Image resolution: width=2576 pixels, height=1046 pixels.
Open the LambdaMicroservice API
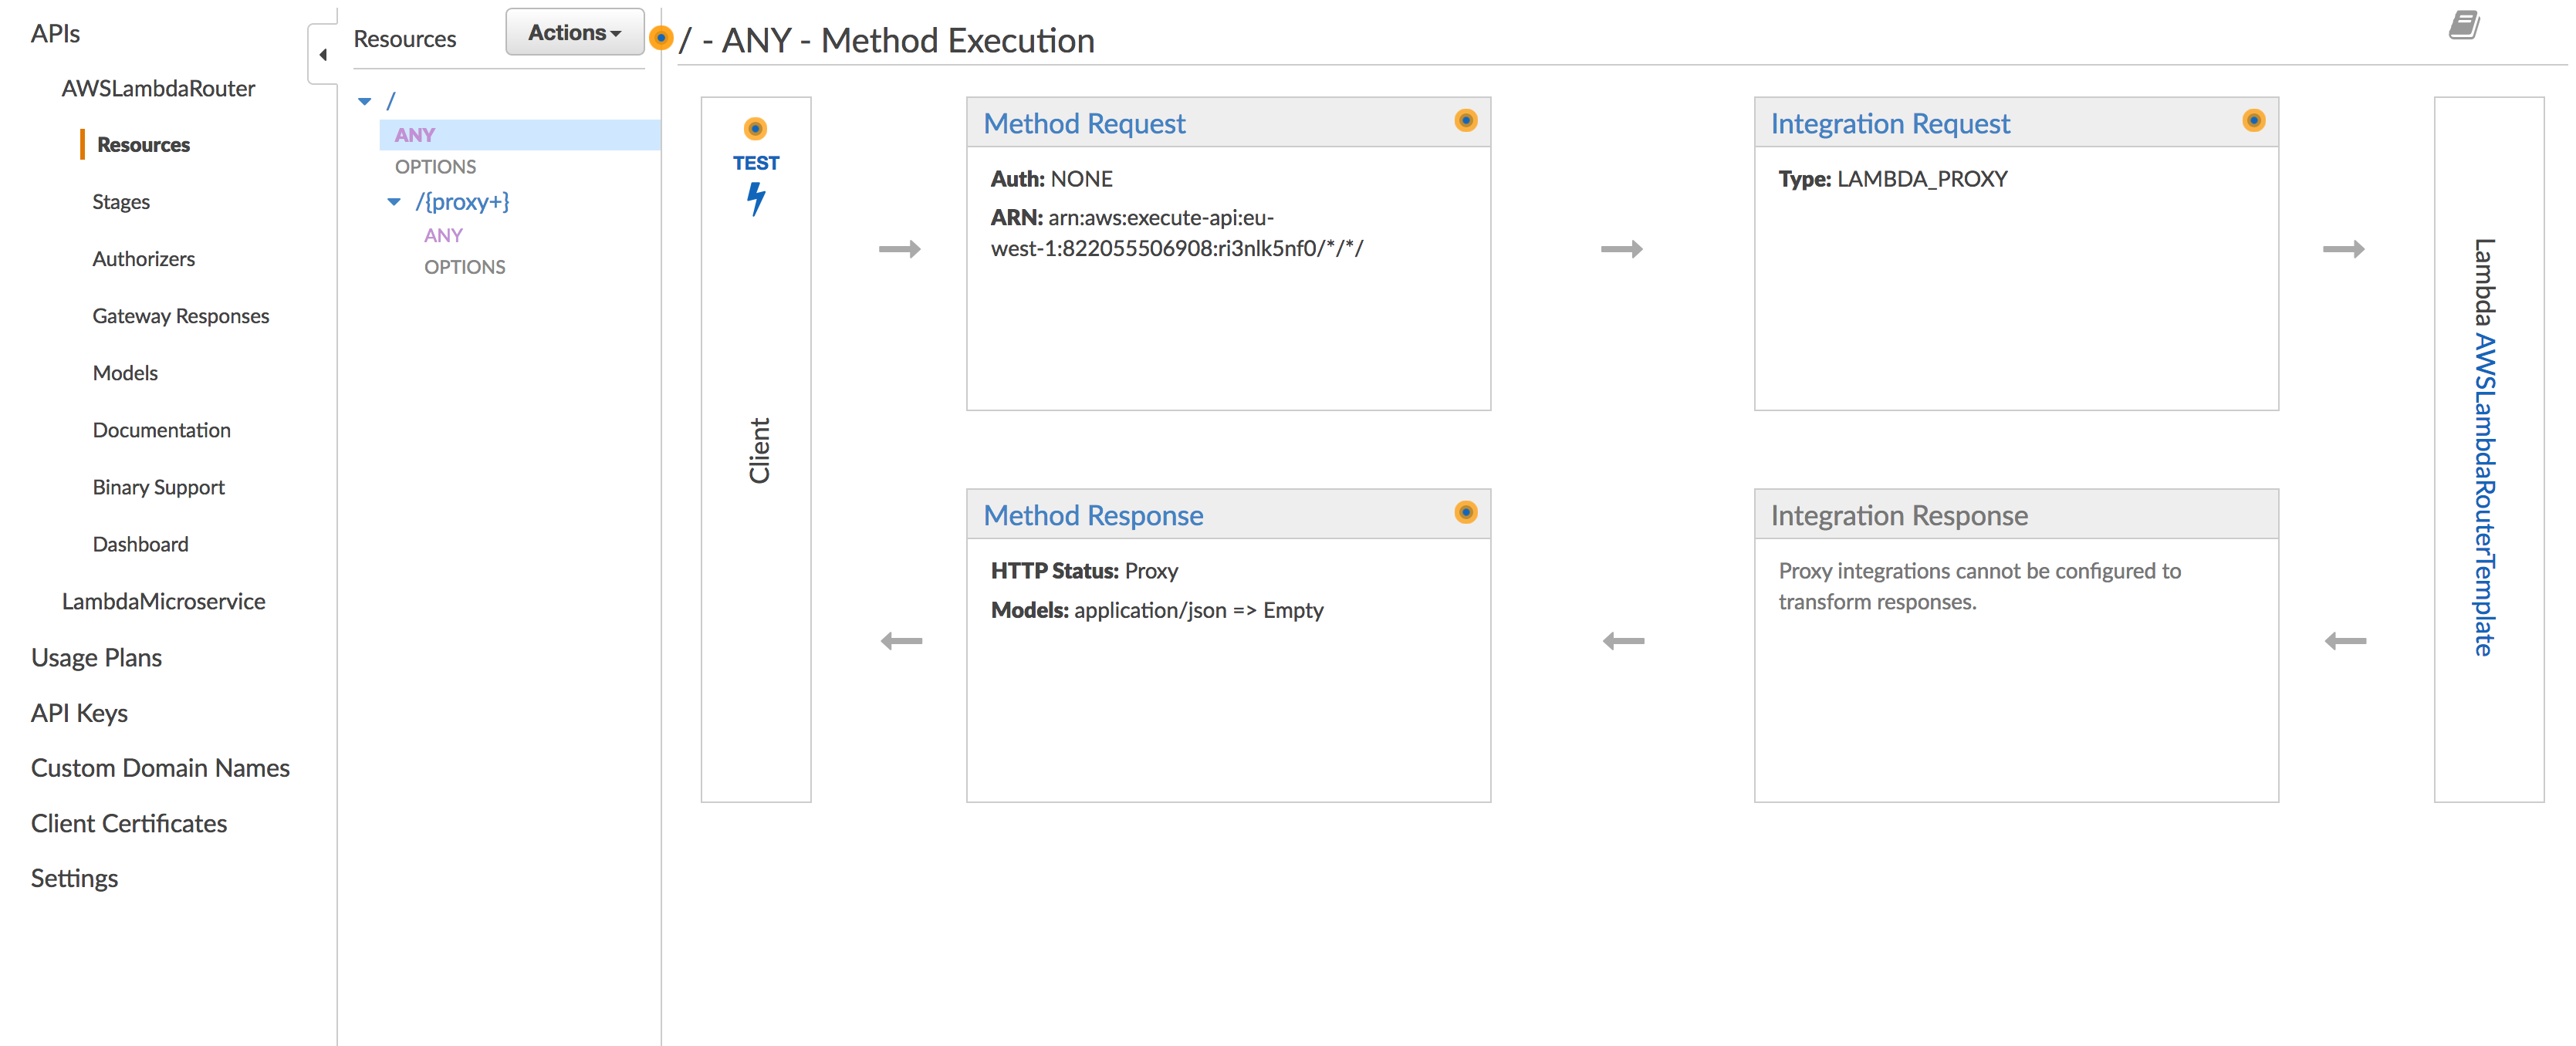pyautogui.click(x=163, y=601)
